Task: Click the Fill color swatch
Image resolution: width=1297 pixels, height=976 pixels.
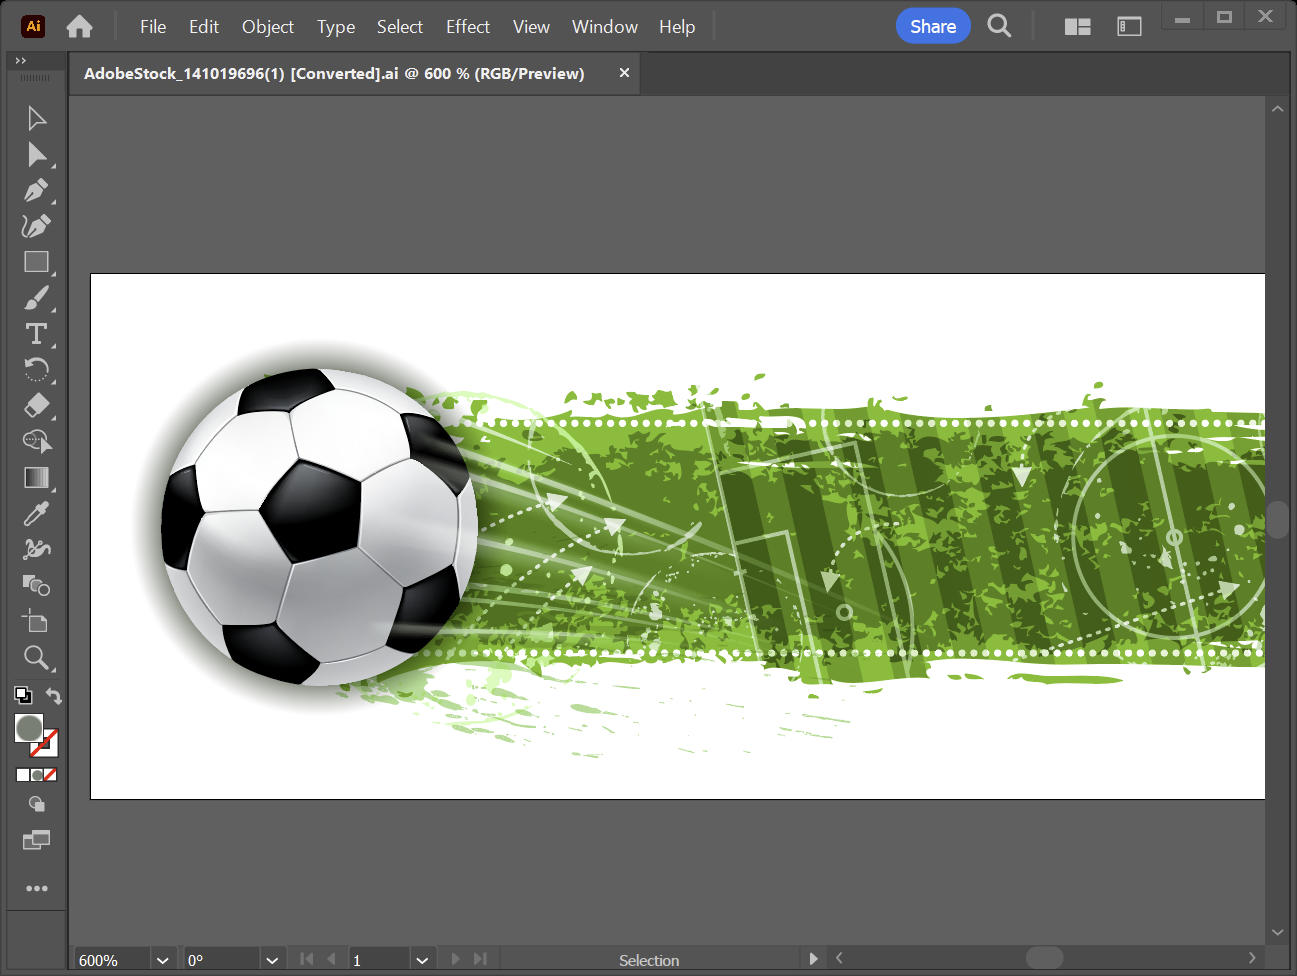Action: 28,728
